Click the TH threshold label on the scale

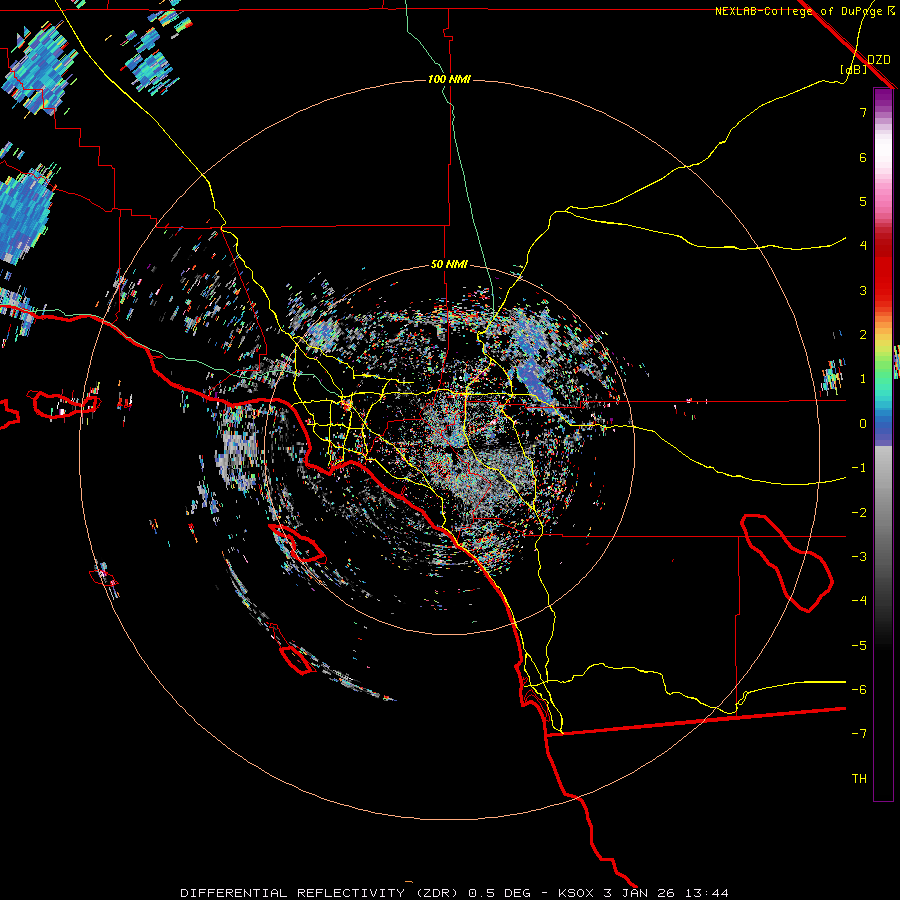tap(859, 779)
